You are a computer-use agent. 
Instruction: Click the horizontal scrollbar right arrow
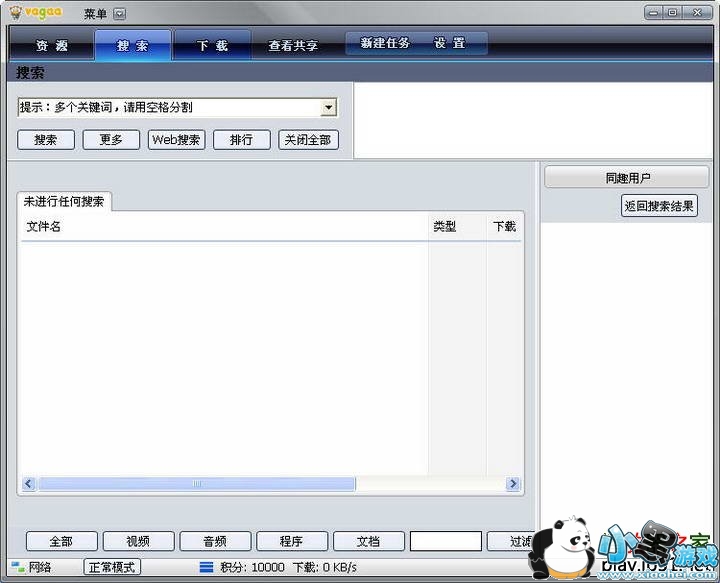point(512,483)
